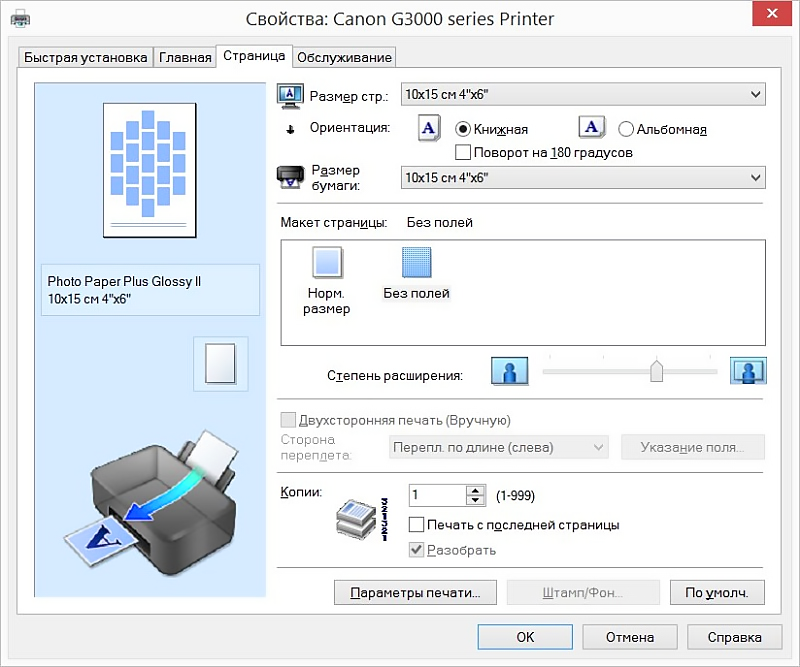Click the maximum extension amount icon
Screen dimensions: 800x667
coord(748,371)
